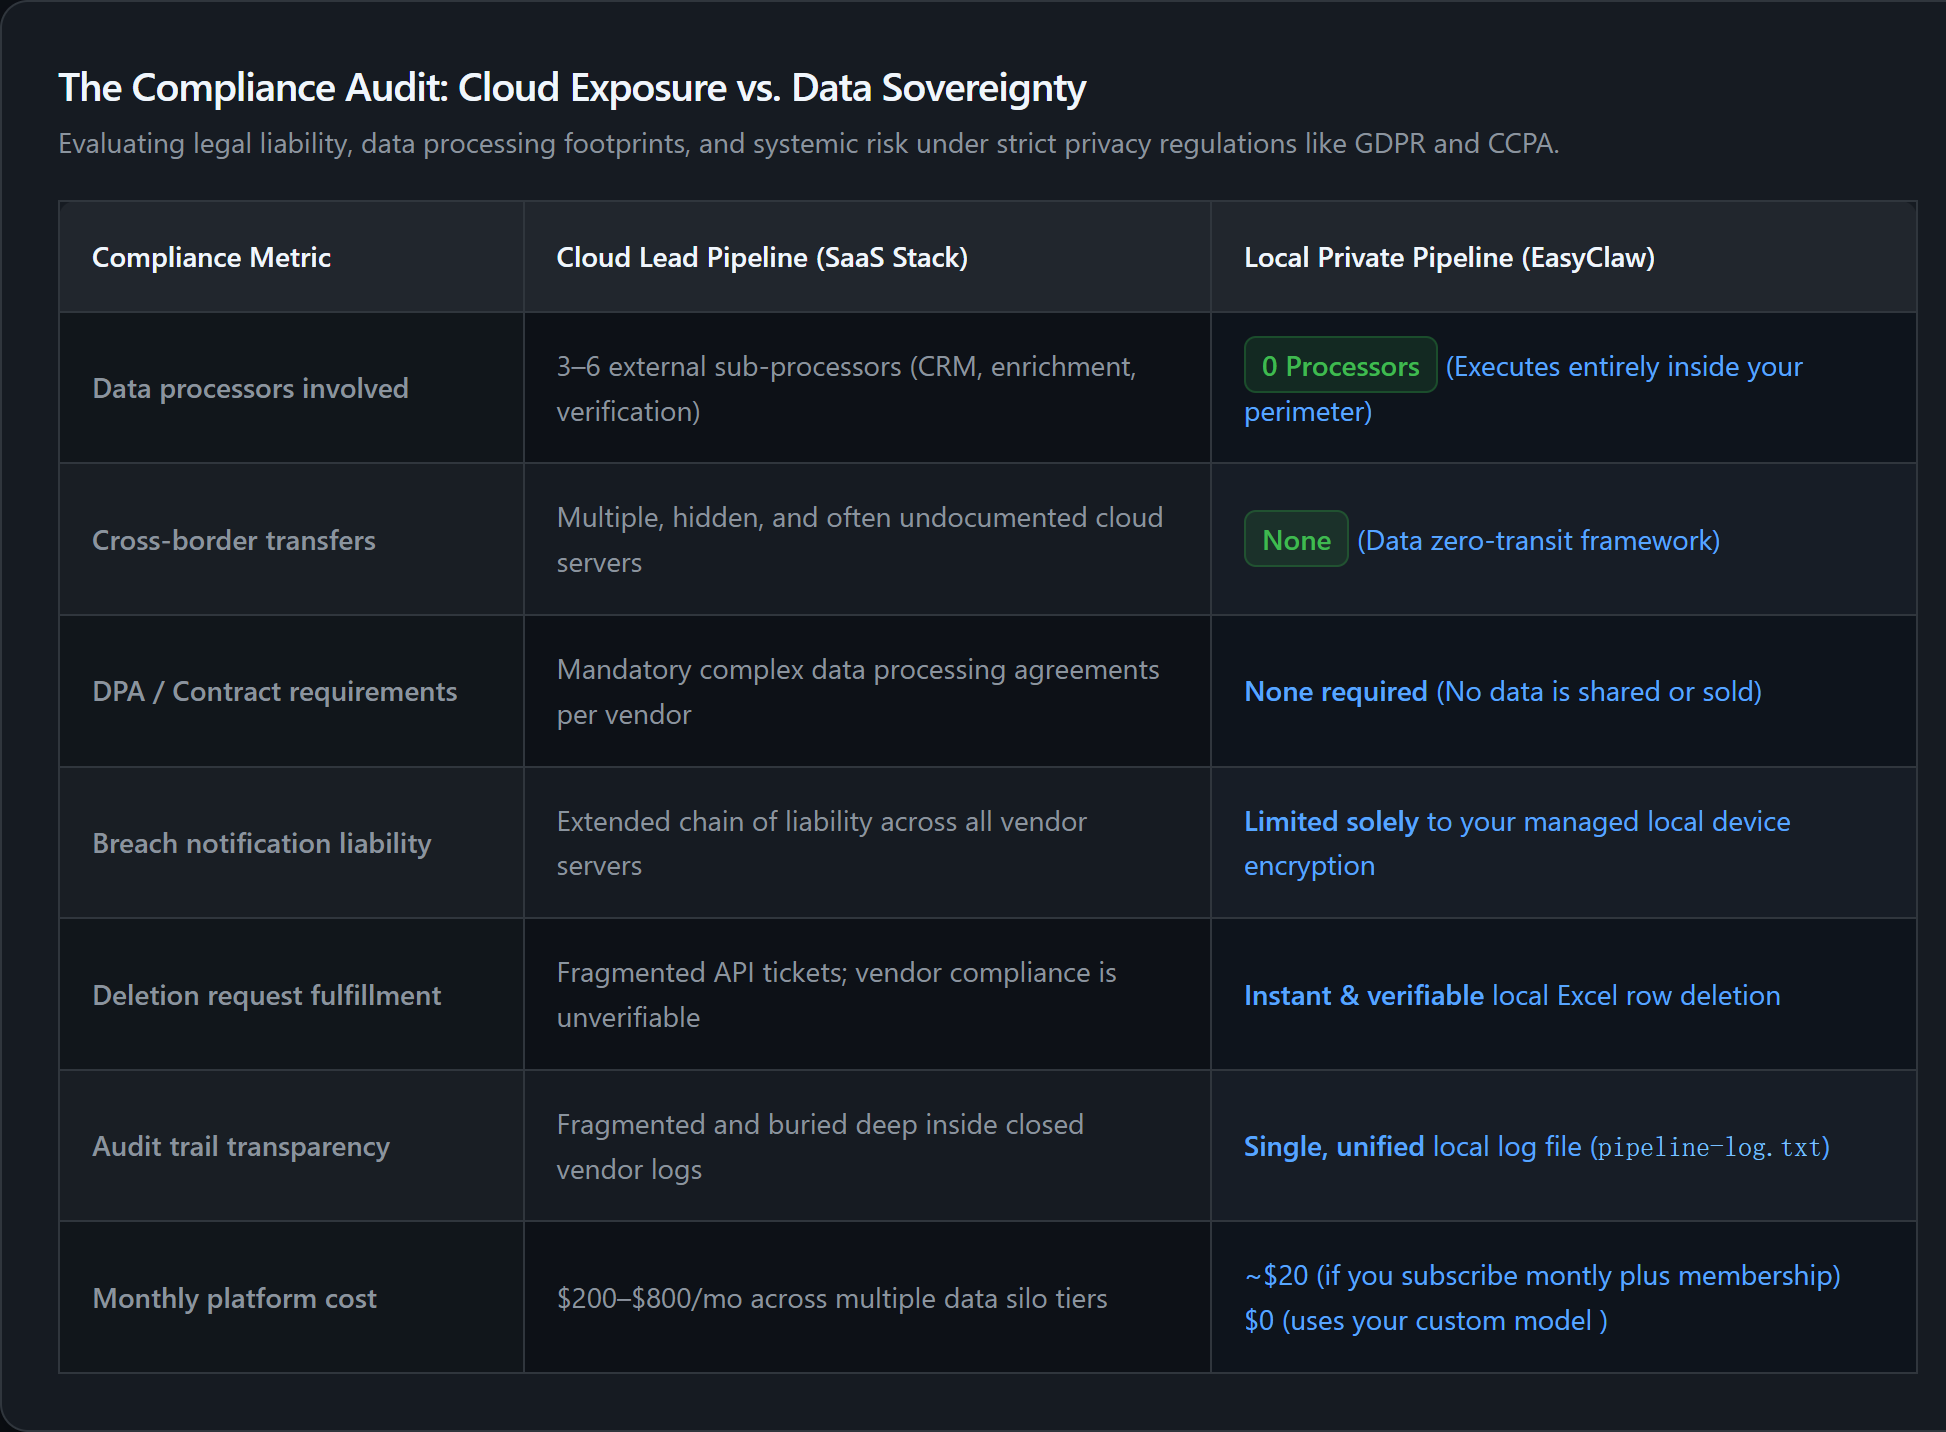Image resolution: width=1946 pixels, height=1432 pixels.
Task: Click the 'Data processors involved' row label
Action: click(250, 388)
